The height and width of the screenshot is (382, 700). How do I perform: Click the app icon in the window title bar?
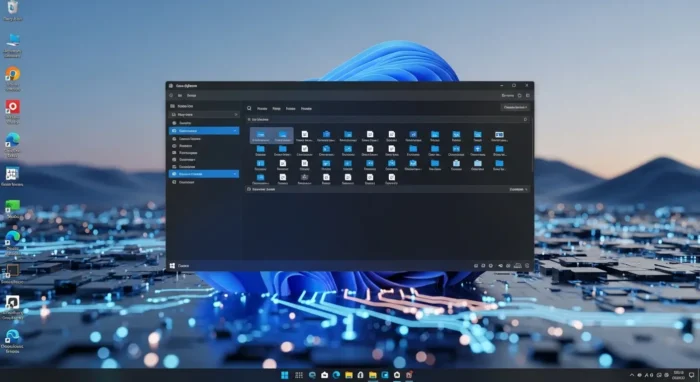pyautogui.click(x=171, y=86)
